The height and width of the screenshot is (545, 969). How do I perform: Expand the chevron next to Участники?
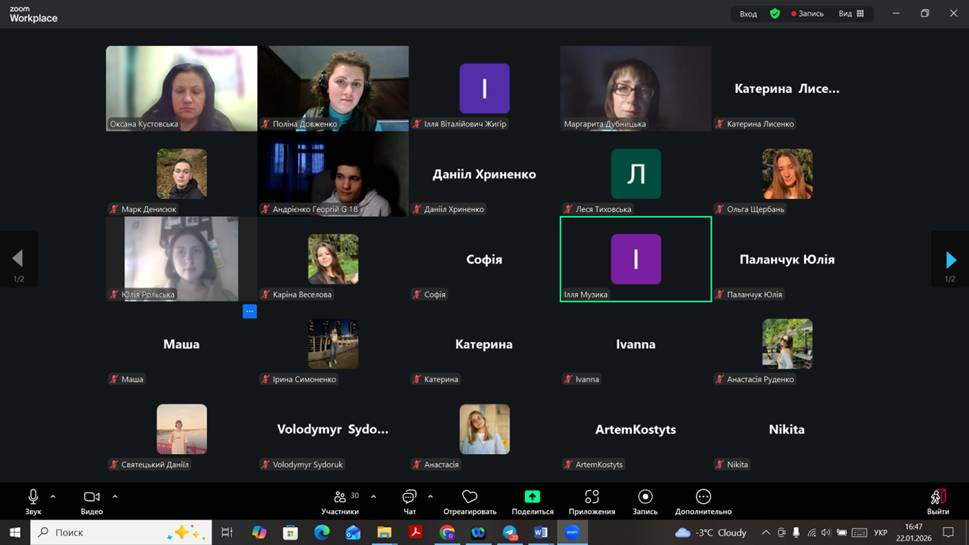pyautogui.click(x=374, y=496)
